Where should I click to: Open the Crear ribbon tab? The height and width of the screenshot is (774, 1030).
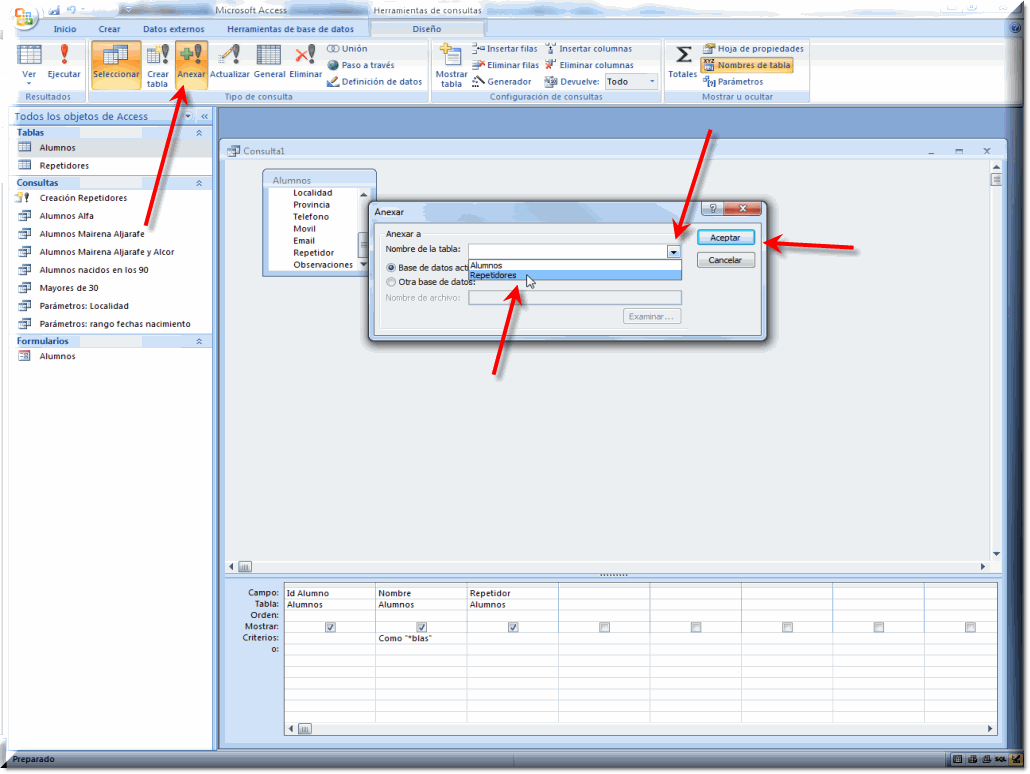pos(109,29)
